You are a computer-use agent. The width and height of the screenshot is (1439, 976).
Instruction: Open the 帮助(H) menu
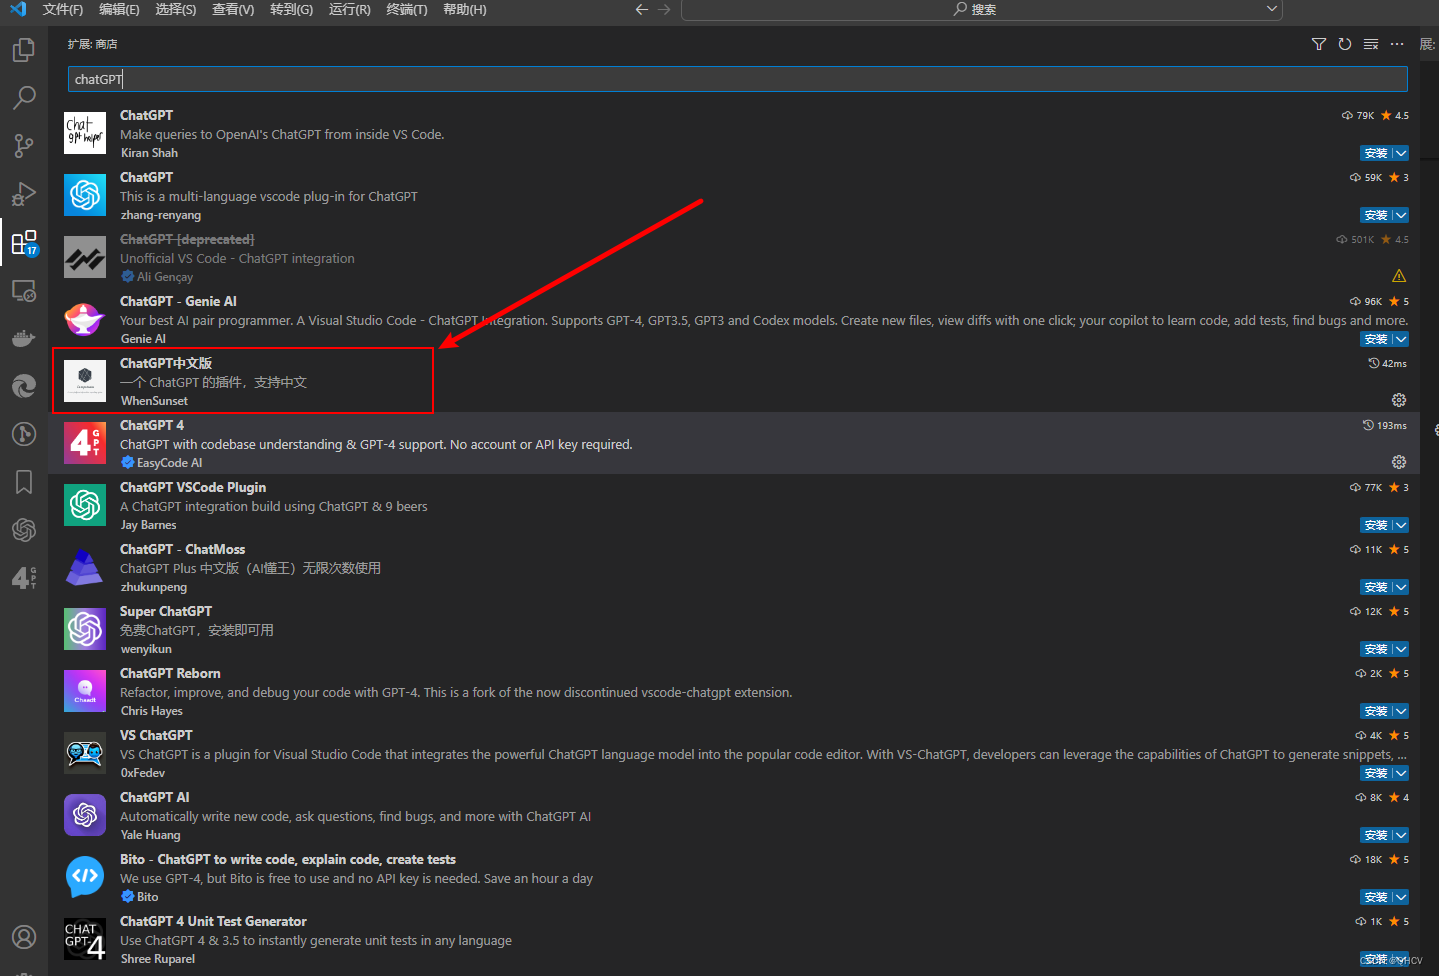pos(465,9)
